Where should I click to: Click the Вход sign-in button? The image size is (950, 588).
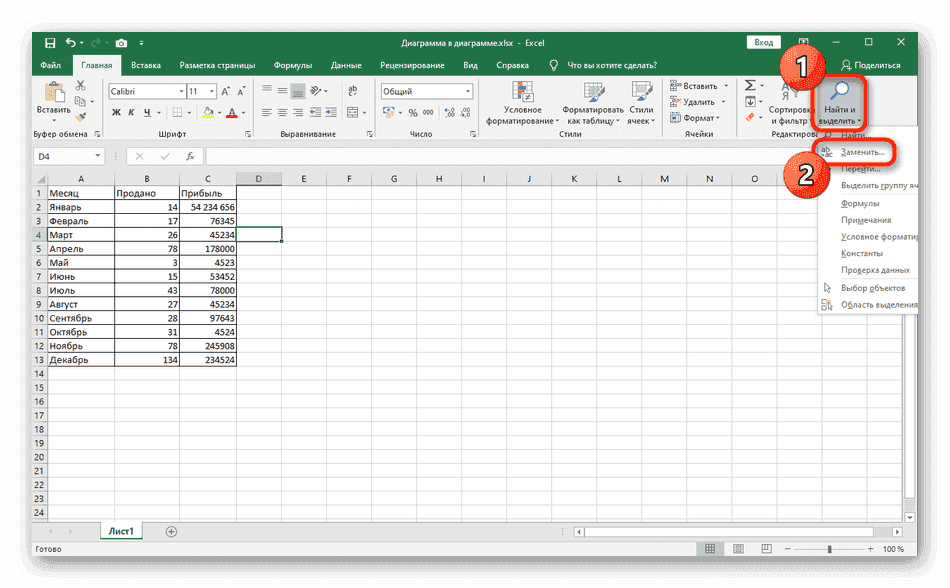click(763, 42)
